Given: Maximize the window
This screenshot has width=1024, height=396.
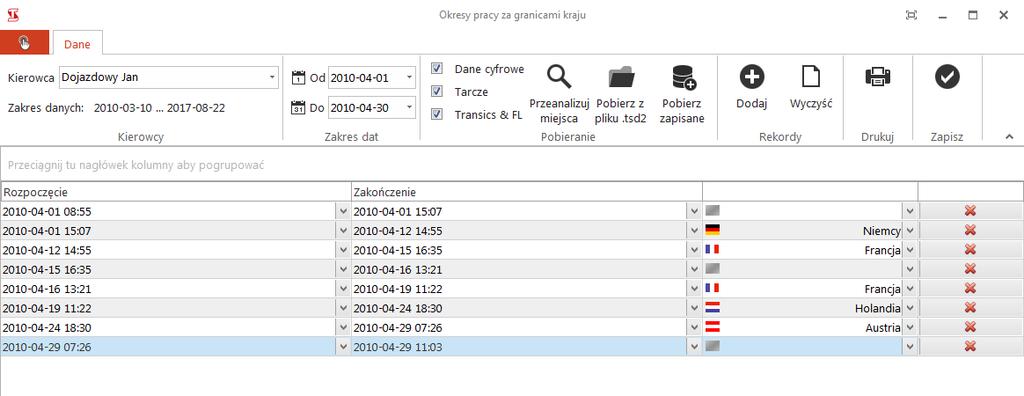Looking at the screenshot, I should pyautogui.click(x=973, y=16).
